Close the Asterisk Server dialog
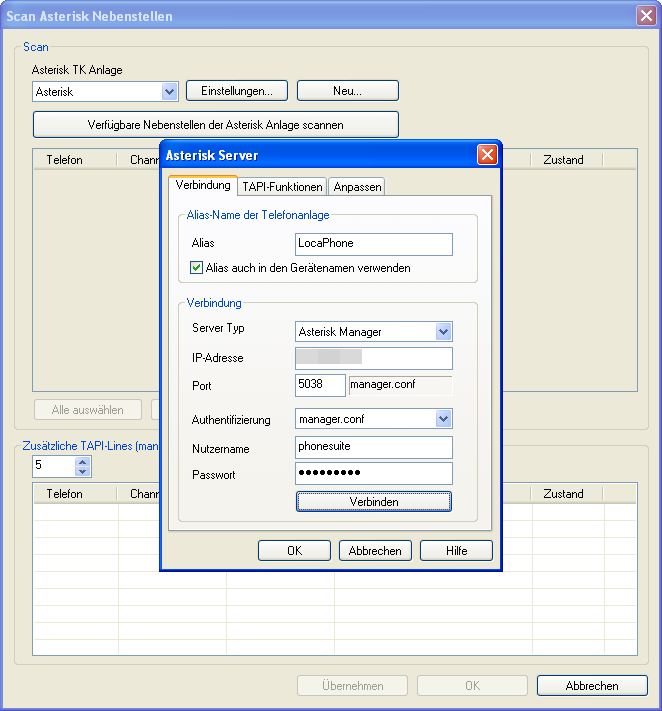The height and width of the screenshot is (711, 662). 487,155
